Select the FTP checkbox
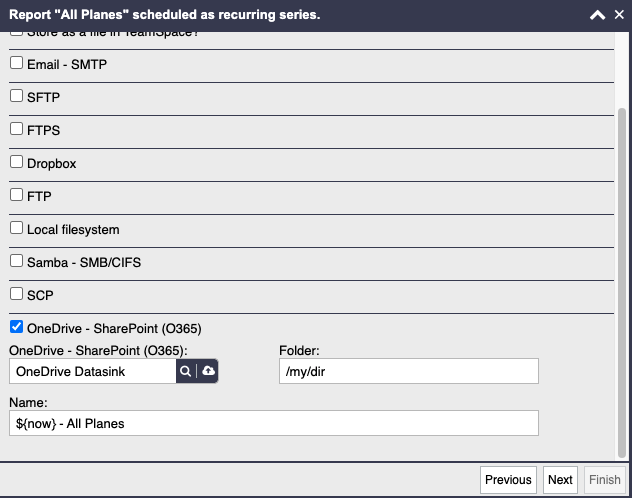The width and height of the screenshot is (632, 498). click(x=17, y=195)
